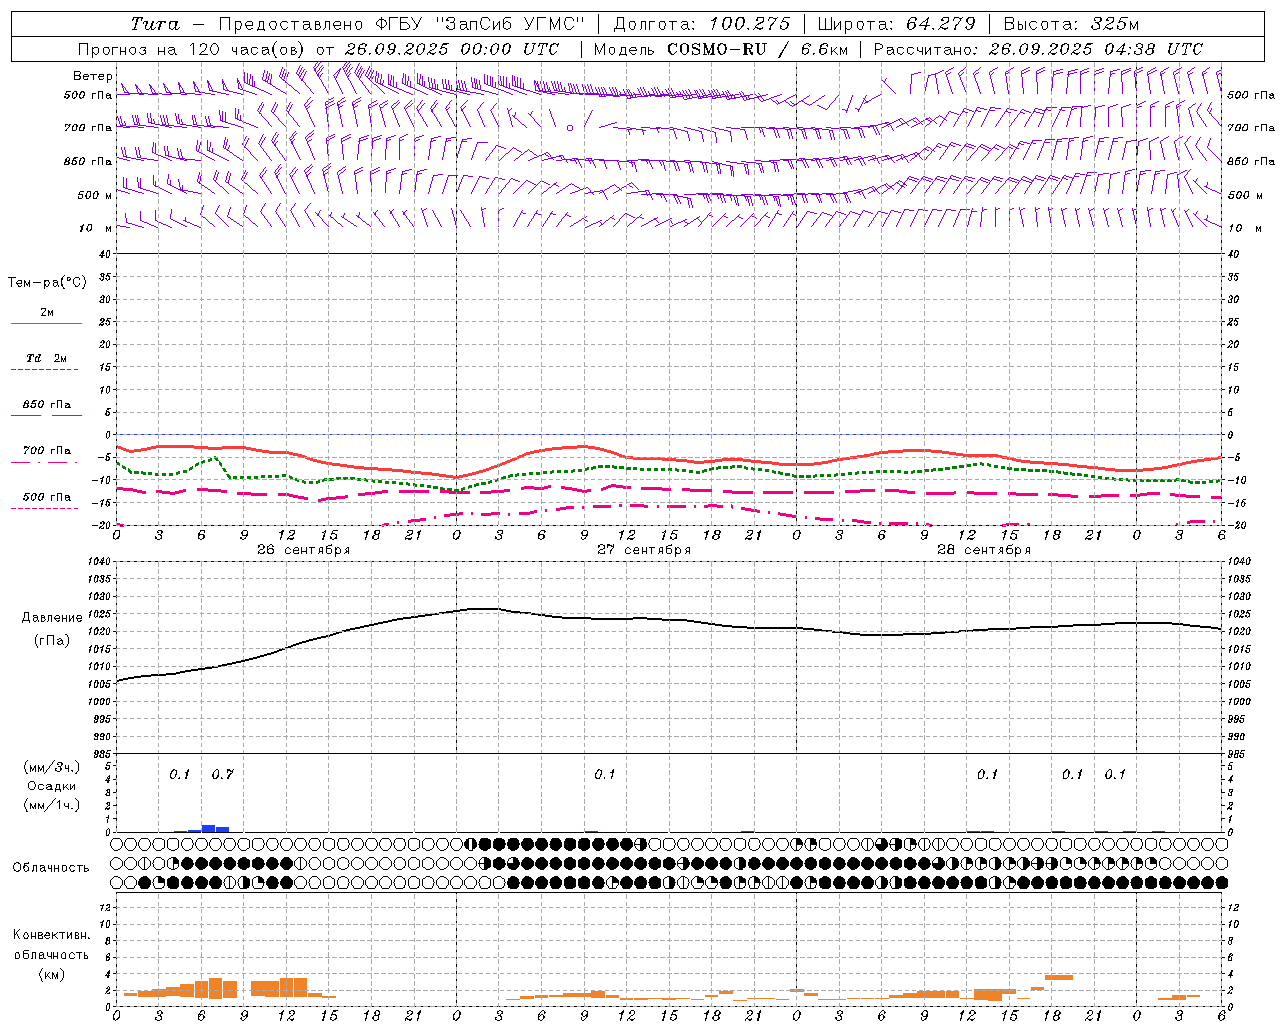Click the "Тем-ра(°C)" temperature axis title
The width and height of the screenshot is (1280, 1024).
(47, 283)
